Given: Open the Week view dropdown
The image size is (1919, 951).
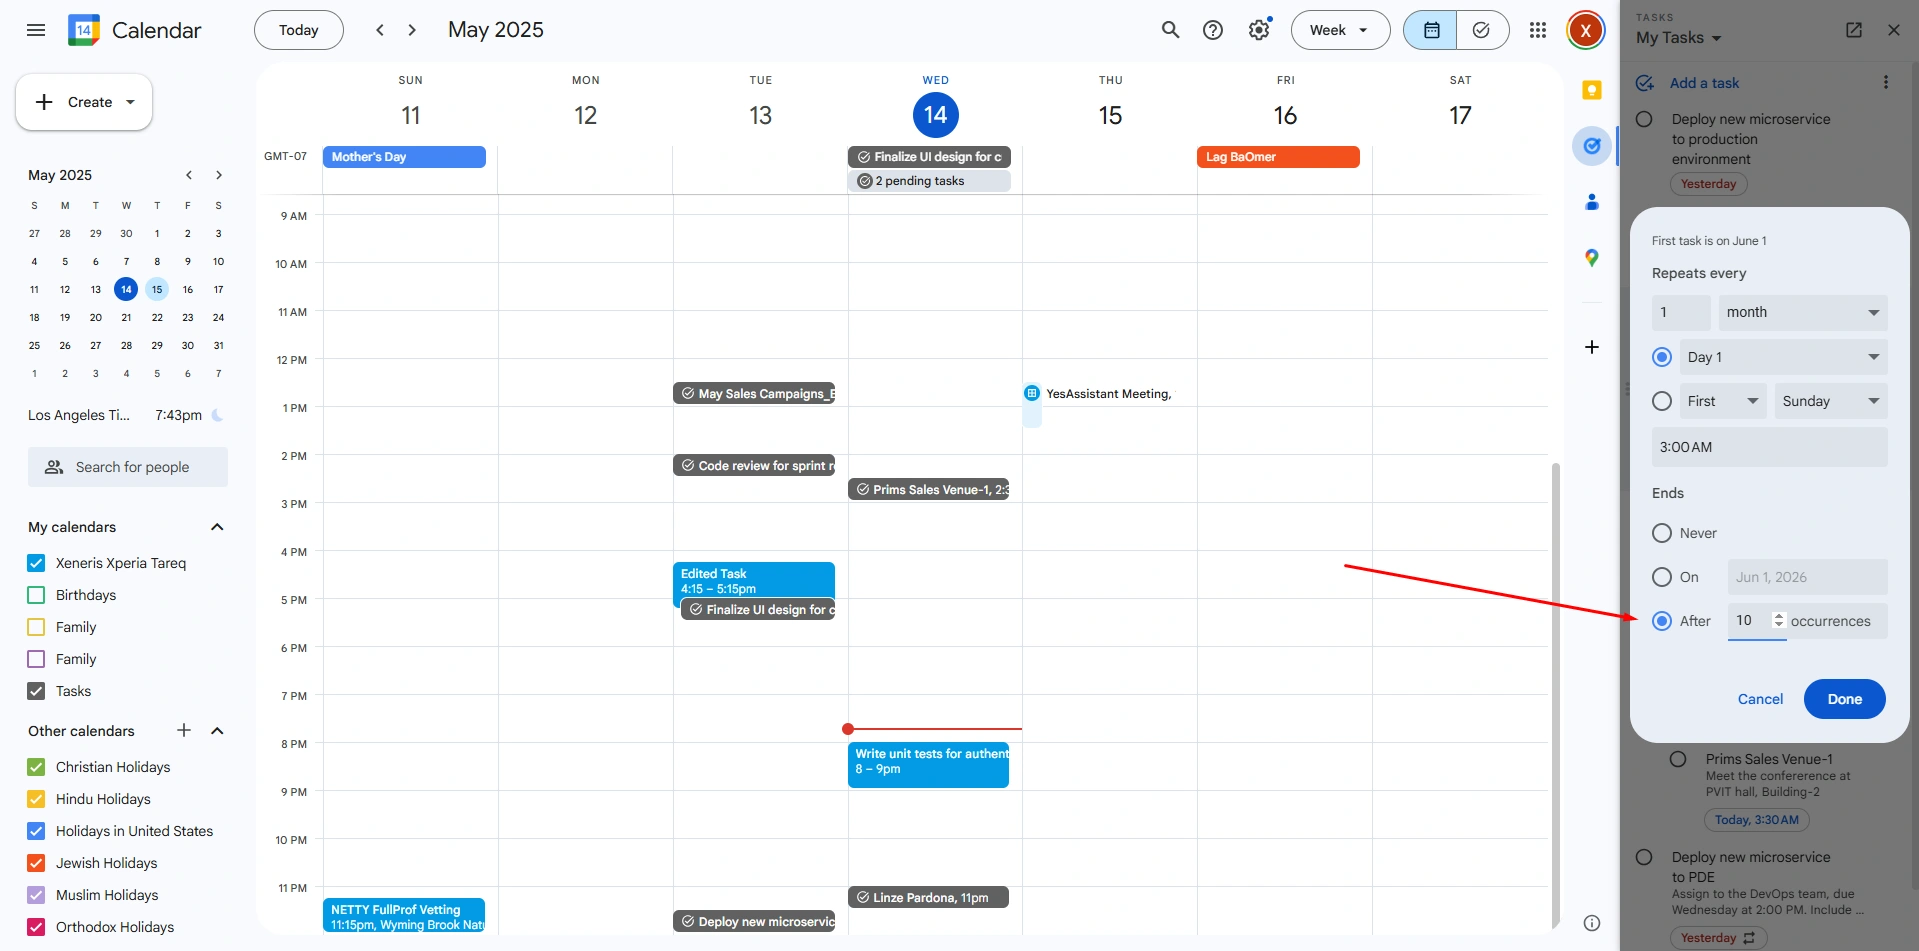Looking at the screenshot, I should pyautogui.click(x=1340, y=30).
